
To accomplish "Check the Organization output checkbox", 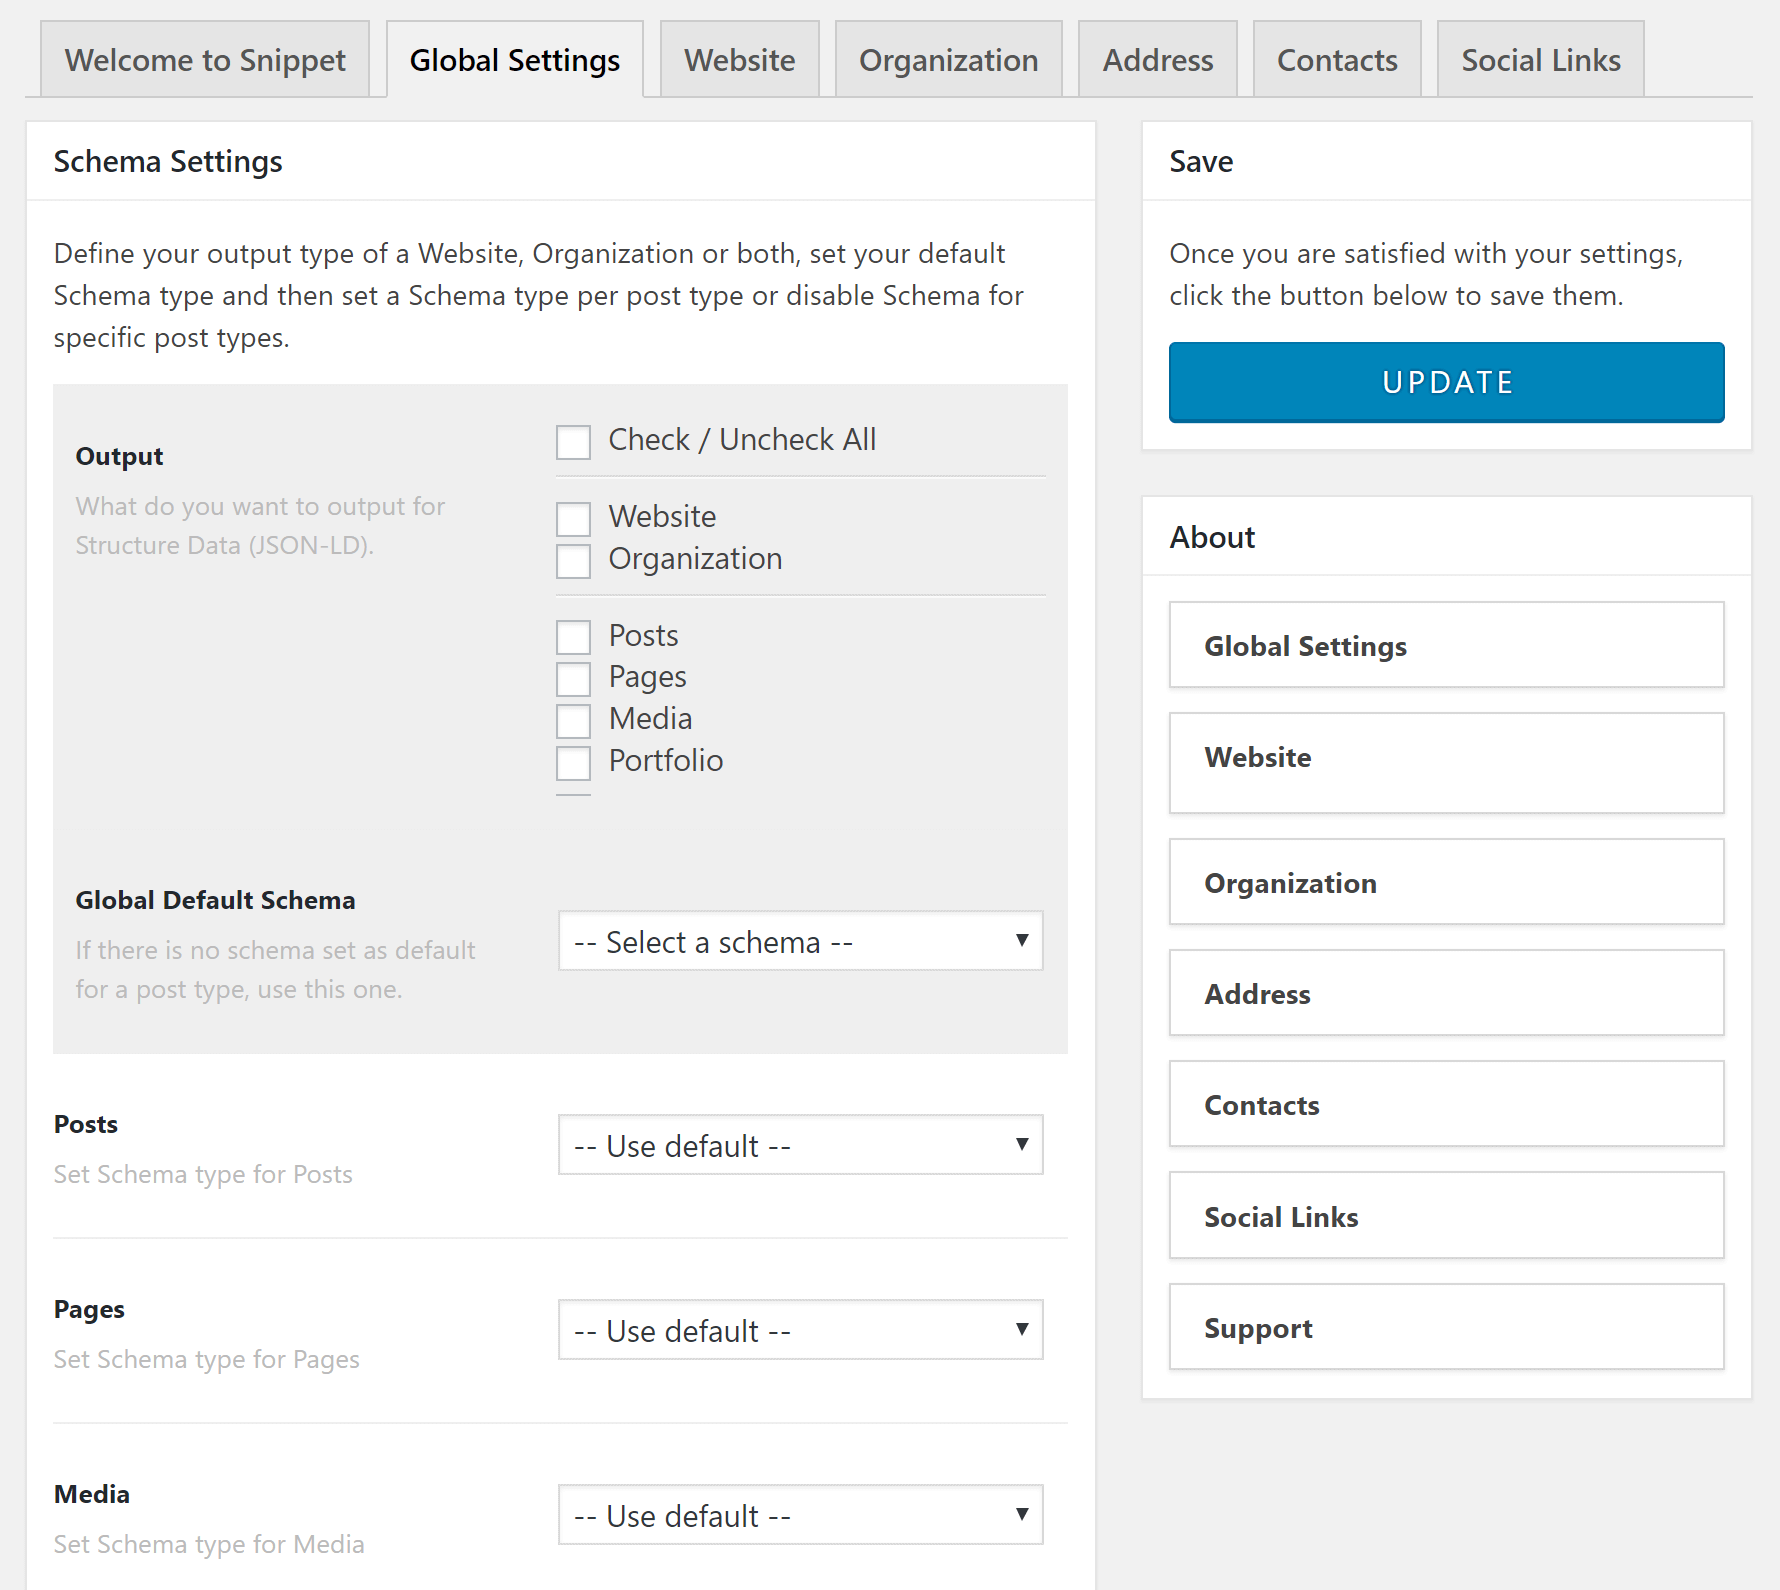I will pos(573,560).
